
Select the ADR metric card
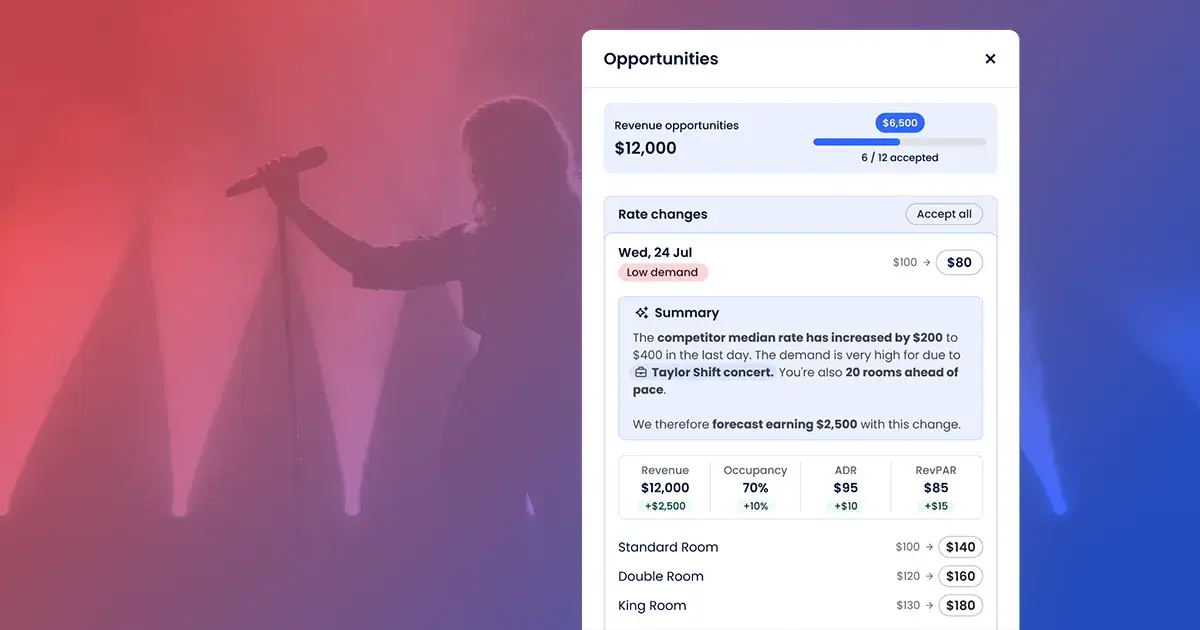coord(846,488)
